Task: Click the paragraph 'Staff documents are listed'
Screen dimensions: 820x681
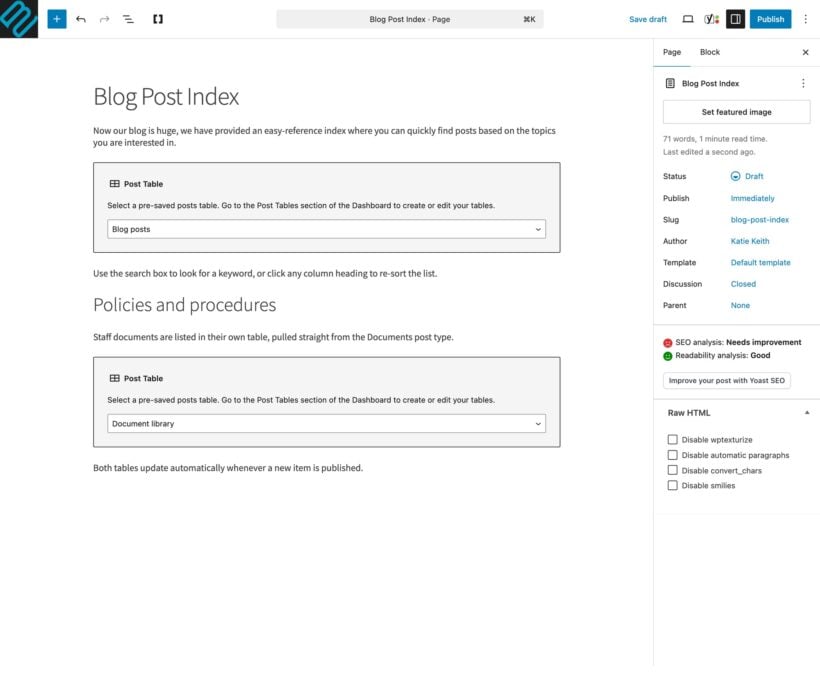Action: point(273,337)
